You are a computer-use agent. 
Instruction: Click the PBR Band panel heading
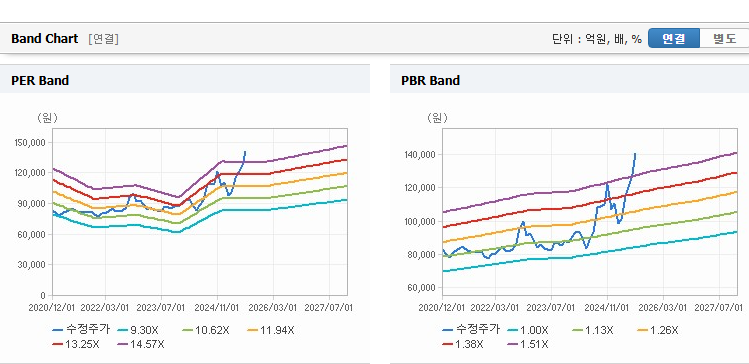pos(430,81)
